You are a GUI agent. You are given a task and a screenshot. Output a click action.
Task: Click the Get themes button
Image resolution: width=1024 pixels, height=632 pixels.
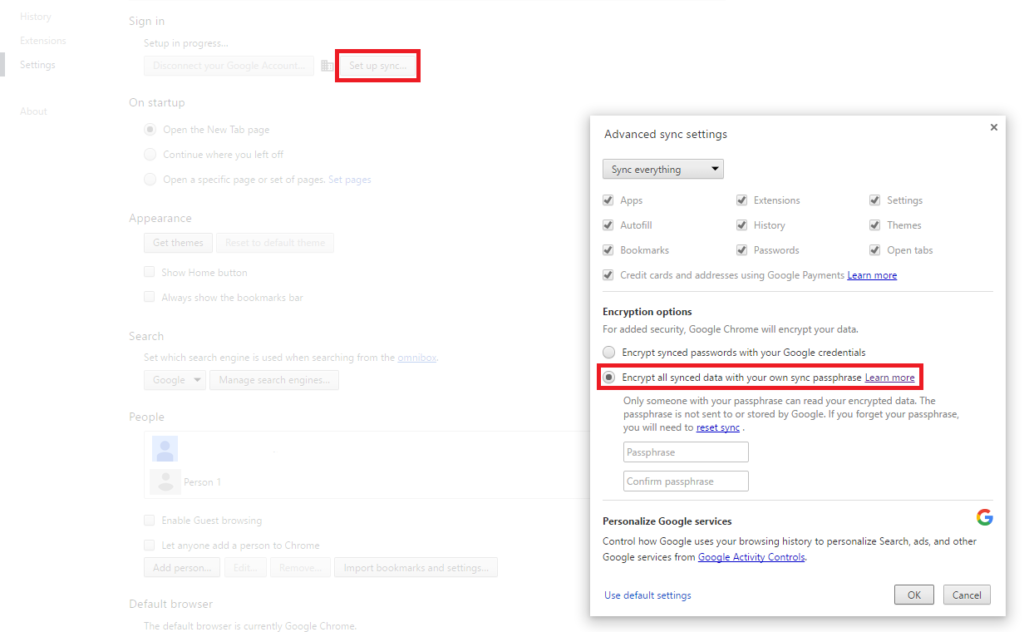click(x=178, y=243)
